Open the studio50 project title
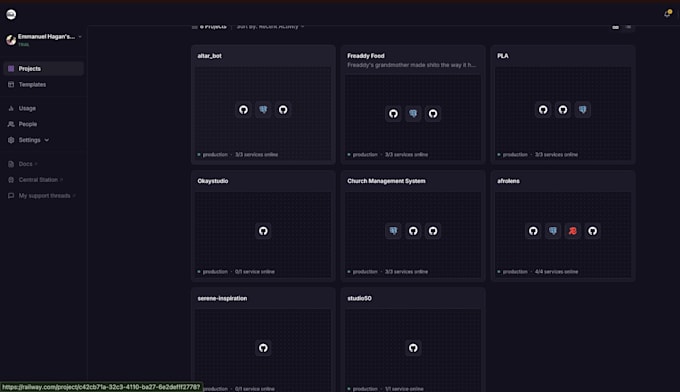This screenshot has height=392, width=680. (x=359, y=298)
